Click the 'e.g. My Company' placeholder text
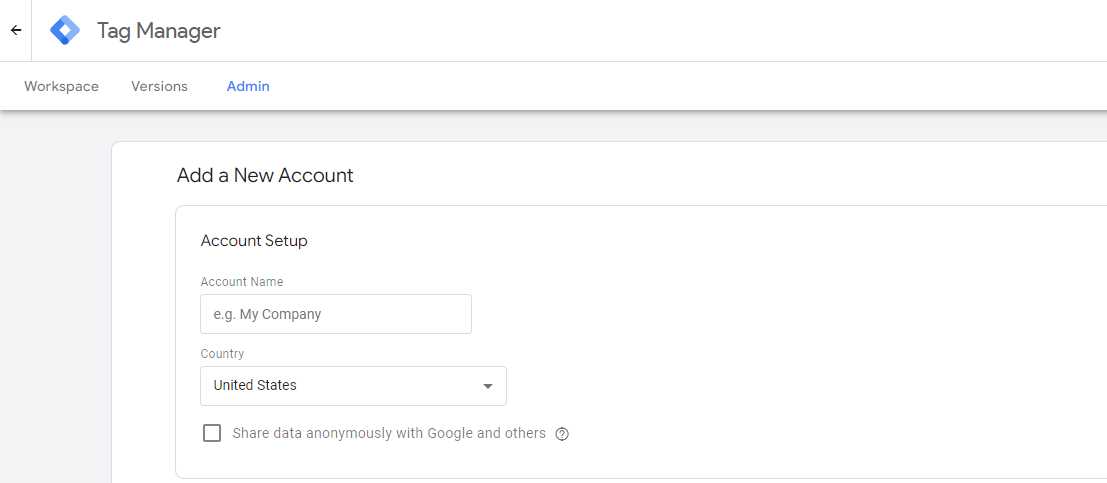 click(x=267, y=314)
